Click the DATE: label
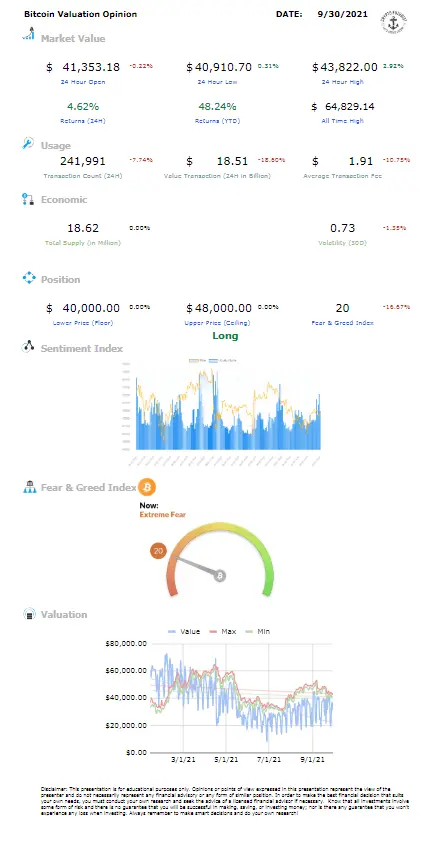Viewport: 441px width, 841px height. pyautogui.click(x=289, y=14)
